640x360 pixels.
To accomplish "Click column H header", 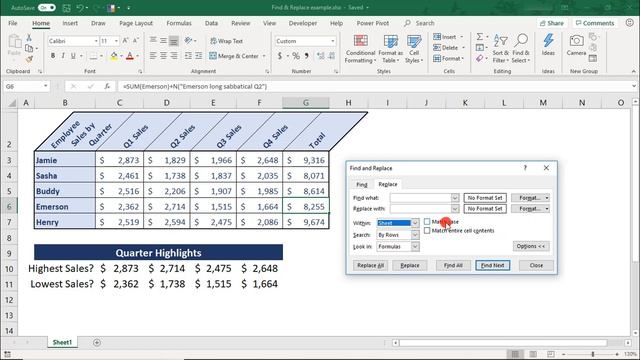I will pyautogui.click(x=348, y=103).
